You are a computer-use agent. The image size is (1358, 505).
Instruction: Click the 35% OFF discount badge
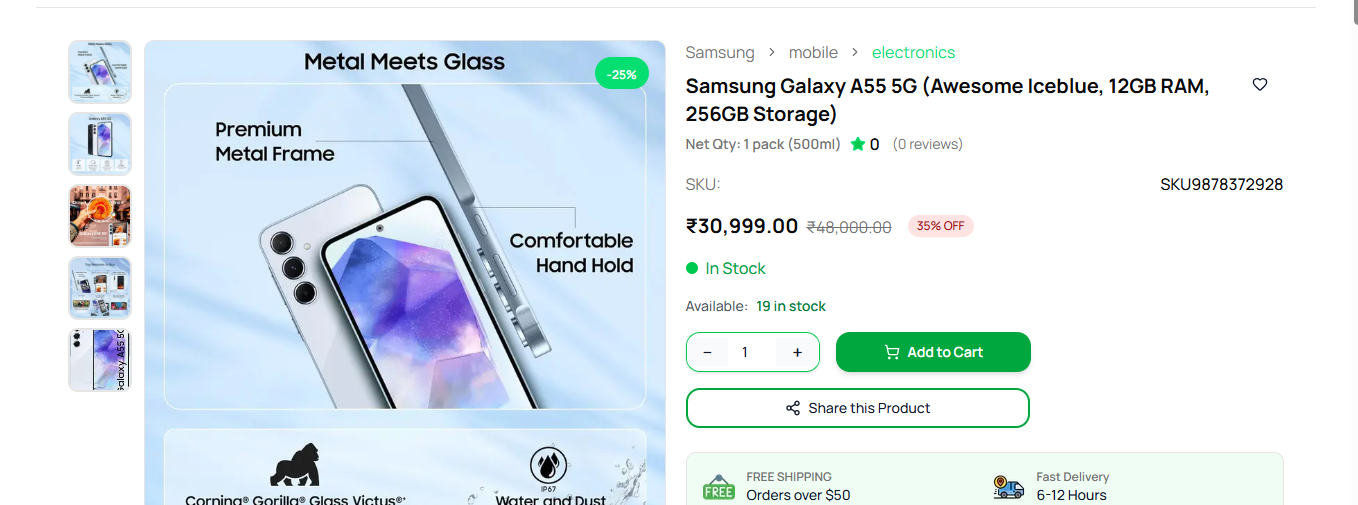940,226
